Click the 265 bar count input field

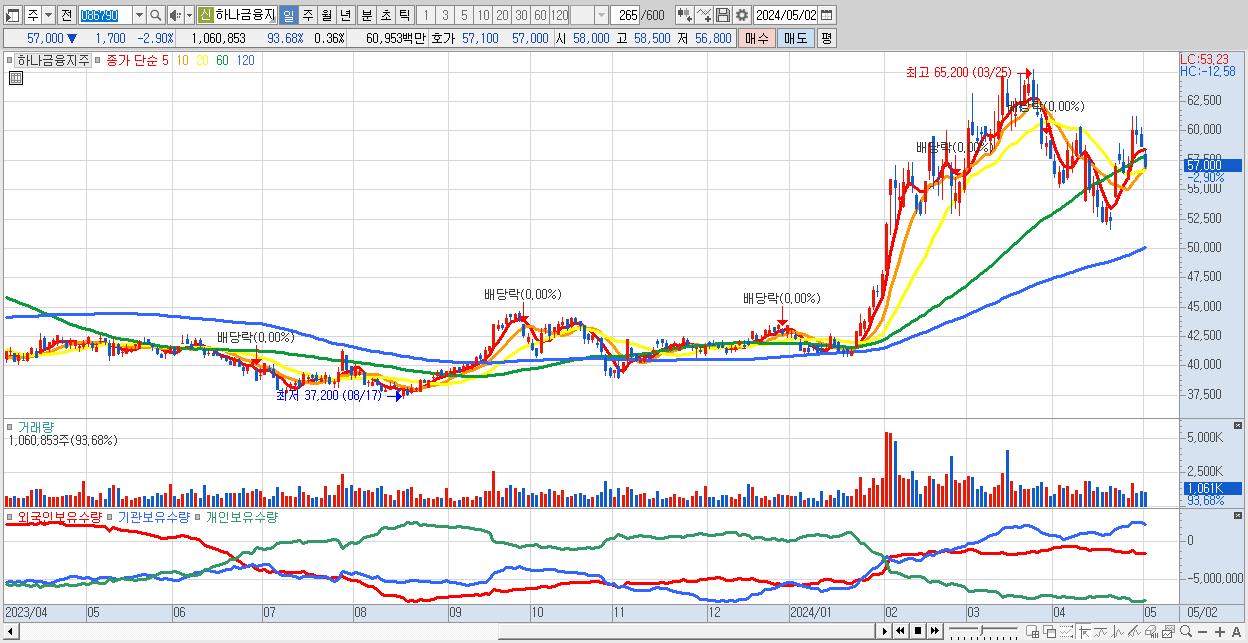tap(626, 15)
